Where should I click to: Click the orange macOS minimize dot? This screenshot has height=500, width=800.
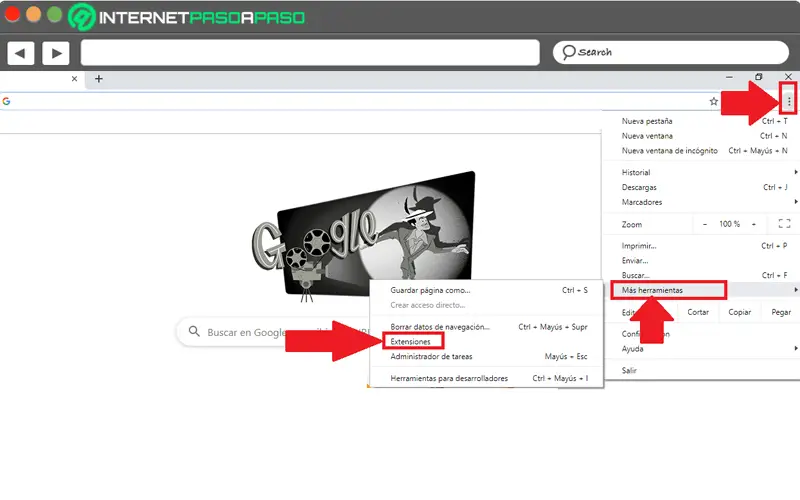(x=34, y=14)
